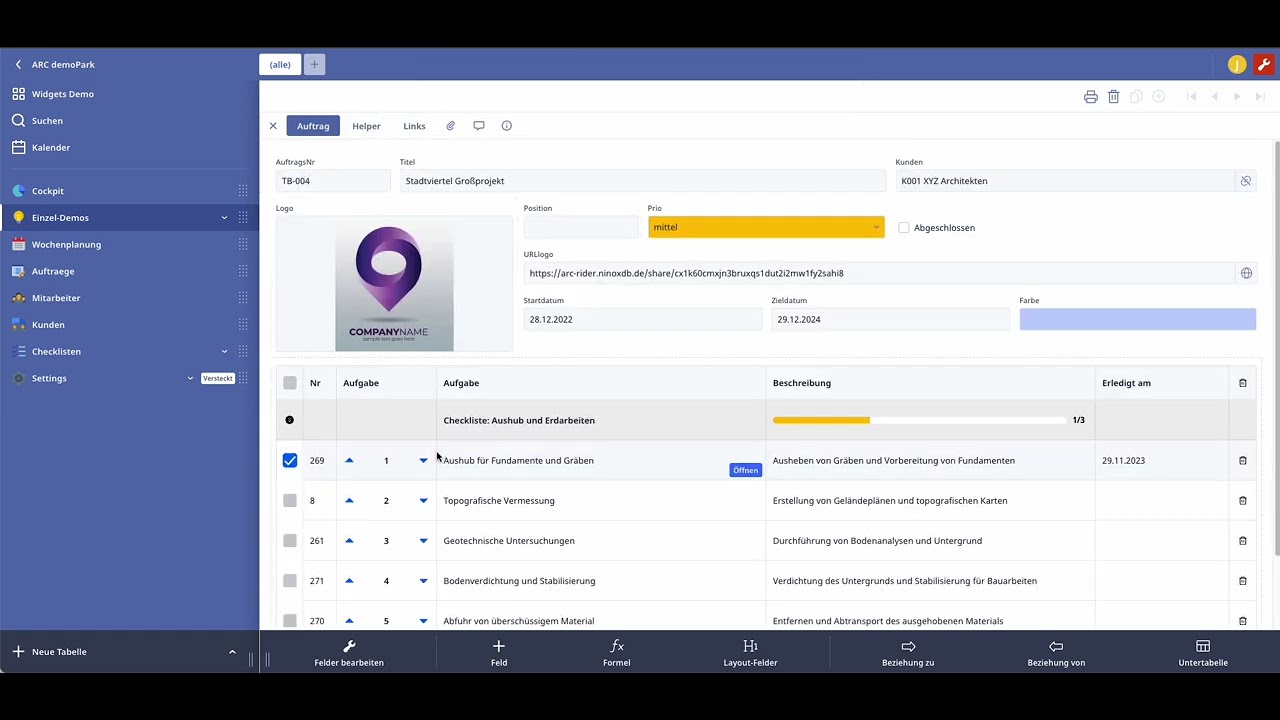
Task: Open the Kalender sidebar entry
Action: click(51, 148)
